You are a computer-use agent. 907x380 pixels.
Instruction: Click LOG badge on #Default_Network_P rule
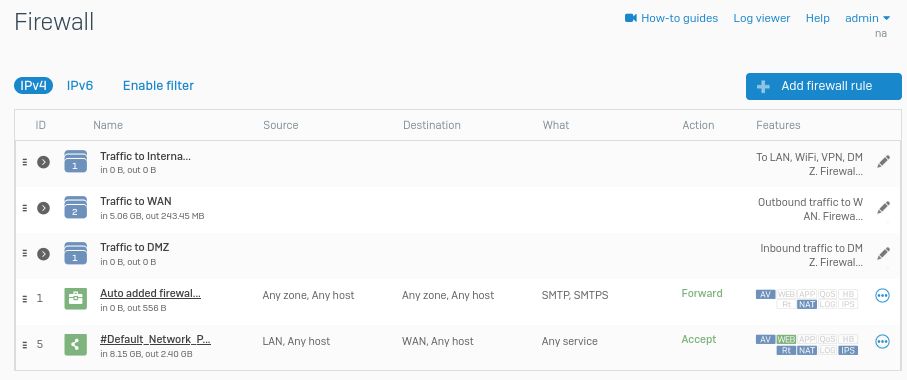[x=827, y=350]
